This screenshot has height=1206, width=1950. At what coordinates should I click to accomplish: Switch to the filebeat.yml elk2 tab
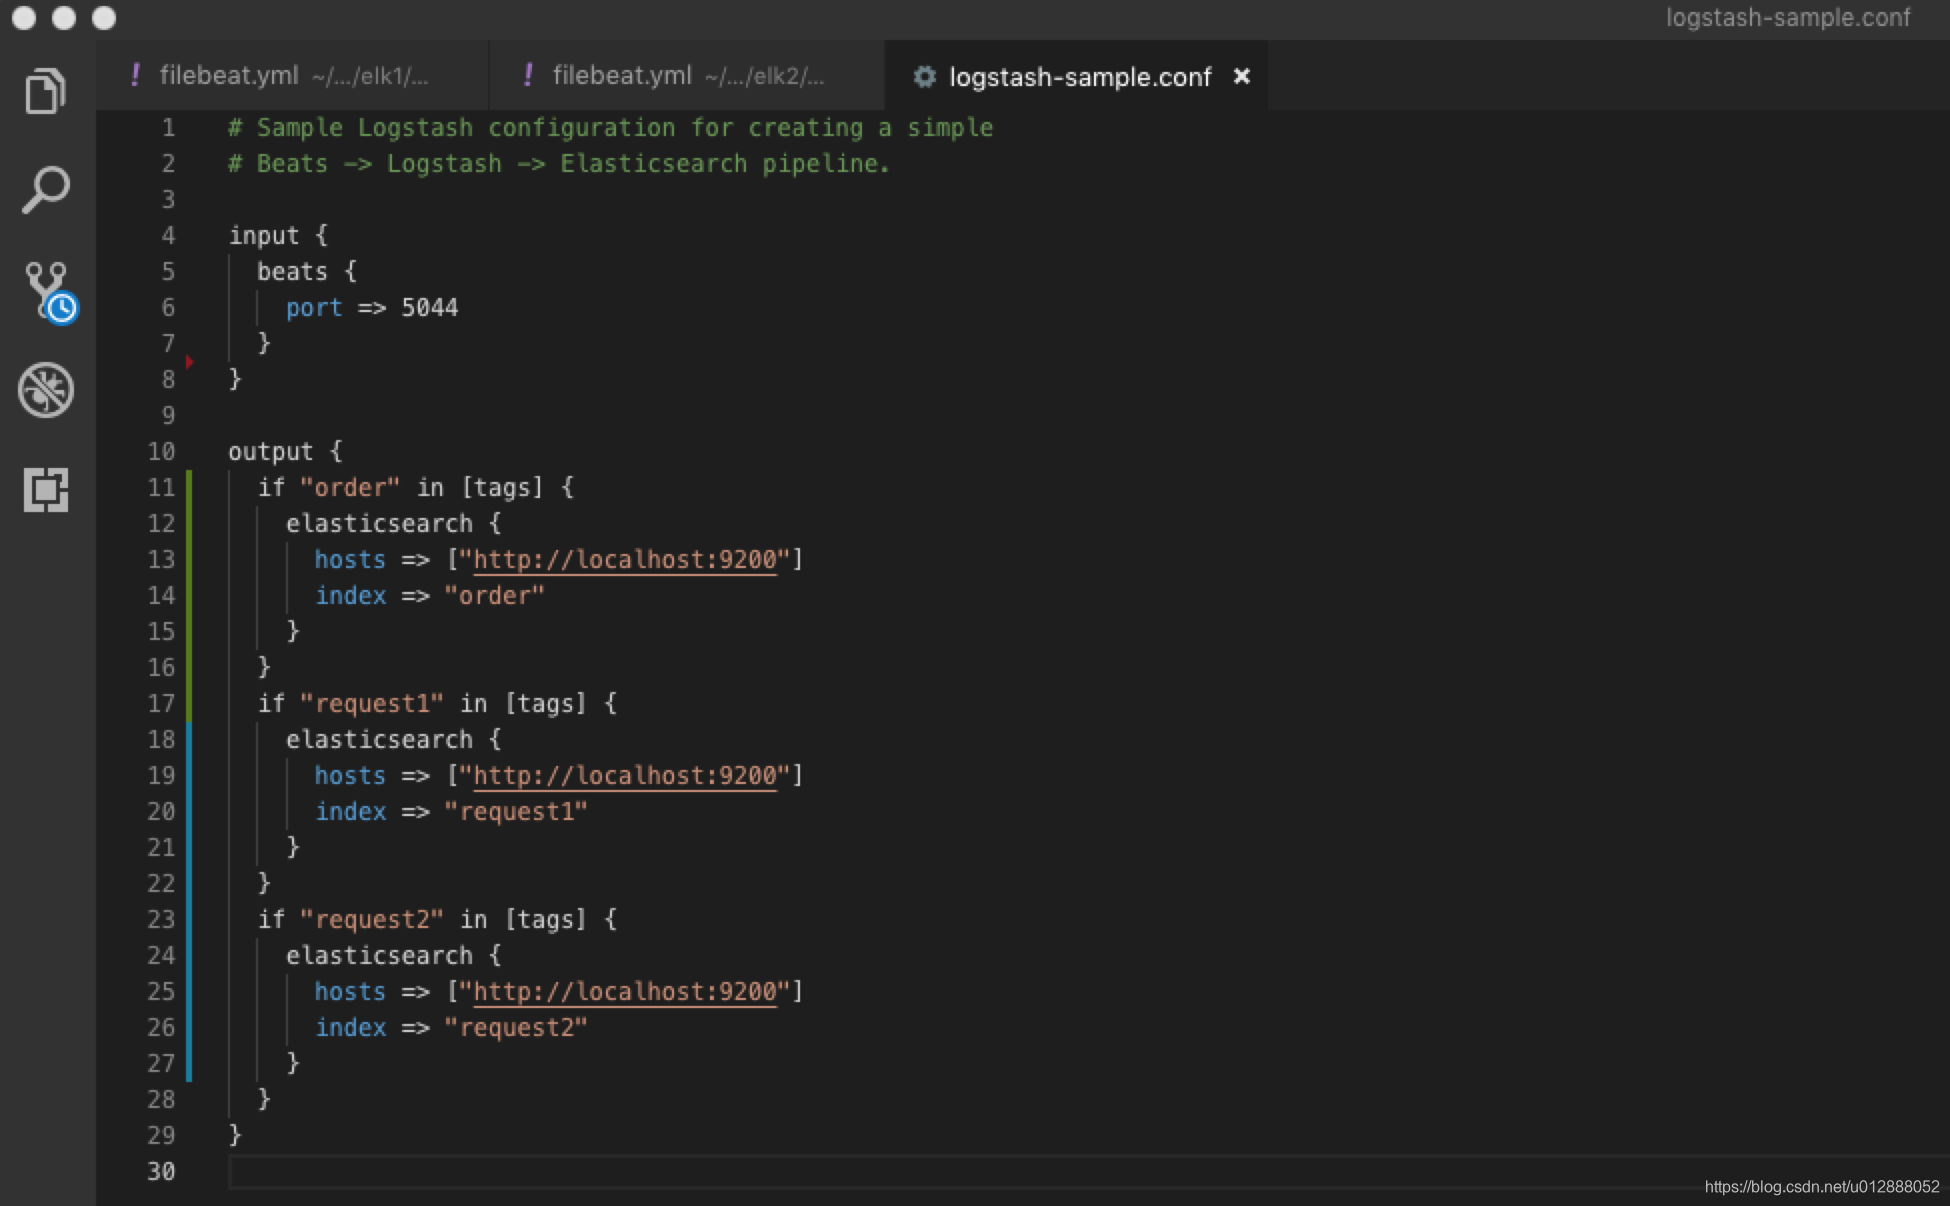(x=687, y=75)
